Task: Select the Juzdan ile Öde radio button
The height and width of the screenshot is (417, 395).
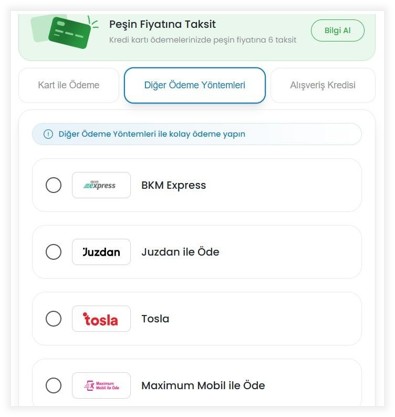Action: point(53,252)
